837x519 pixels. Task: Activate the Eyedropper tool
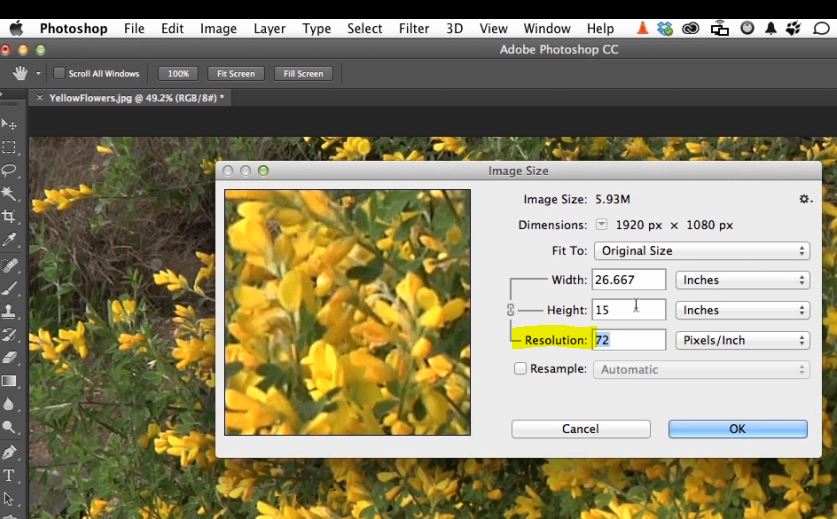point(9,240)
